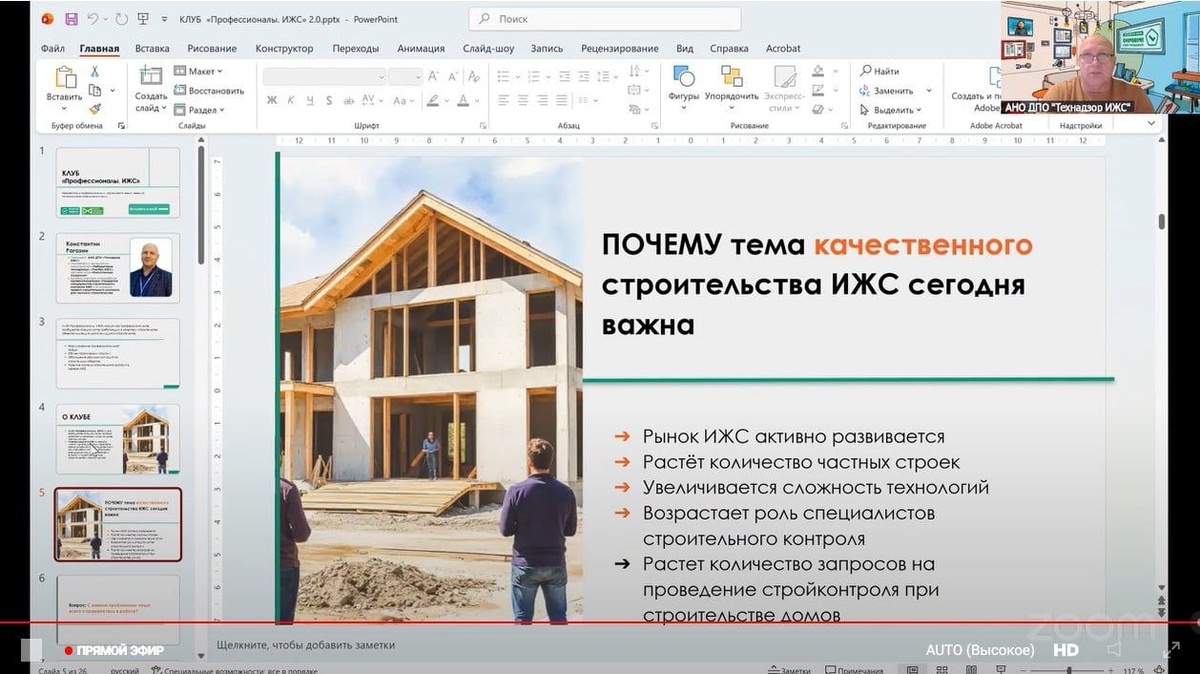Screen dimensions: 1200x674
Task: Activate the Format Painter brush
Action: pos(95,109)
